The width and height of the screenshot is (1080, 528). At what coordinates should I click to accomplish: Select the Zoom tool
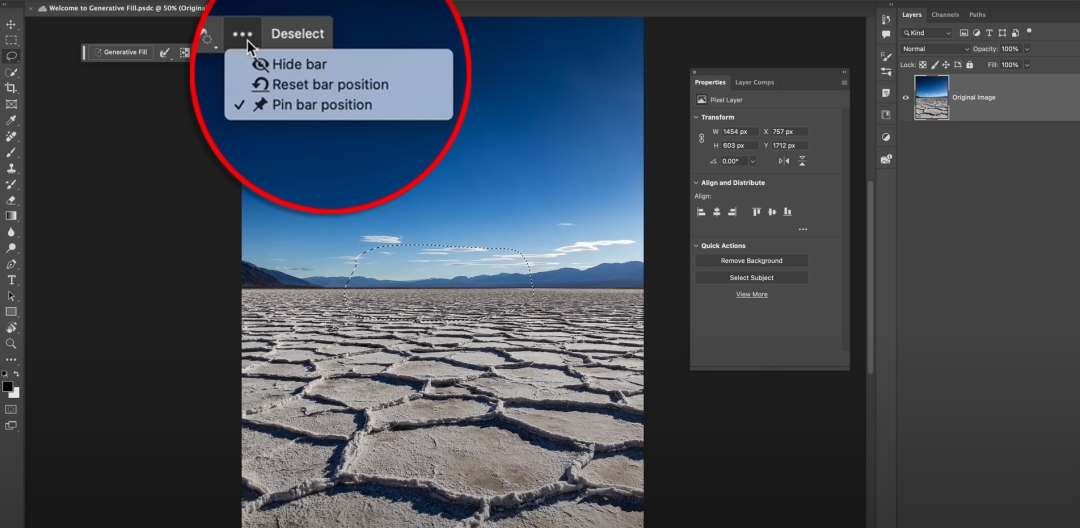point(11,344)
